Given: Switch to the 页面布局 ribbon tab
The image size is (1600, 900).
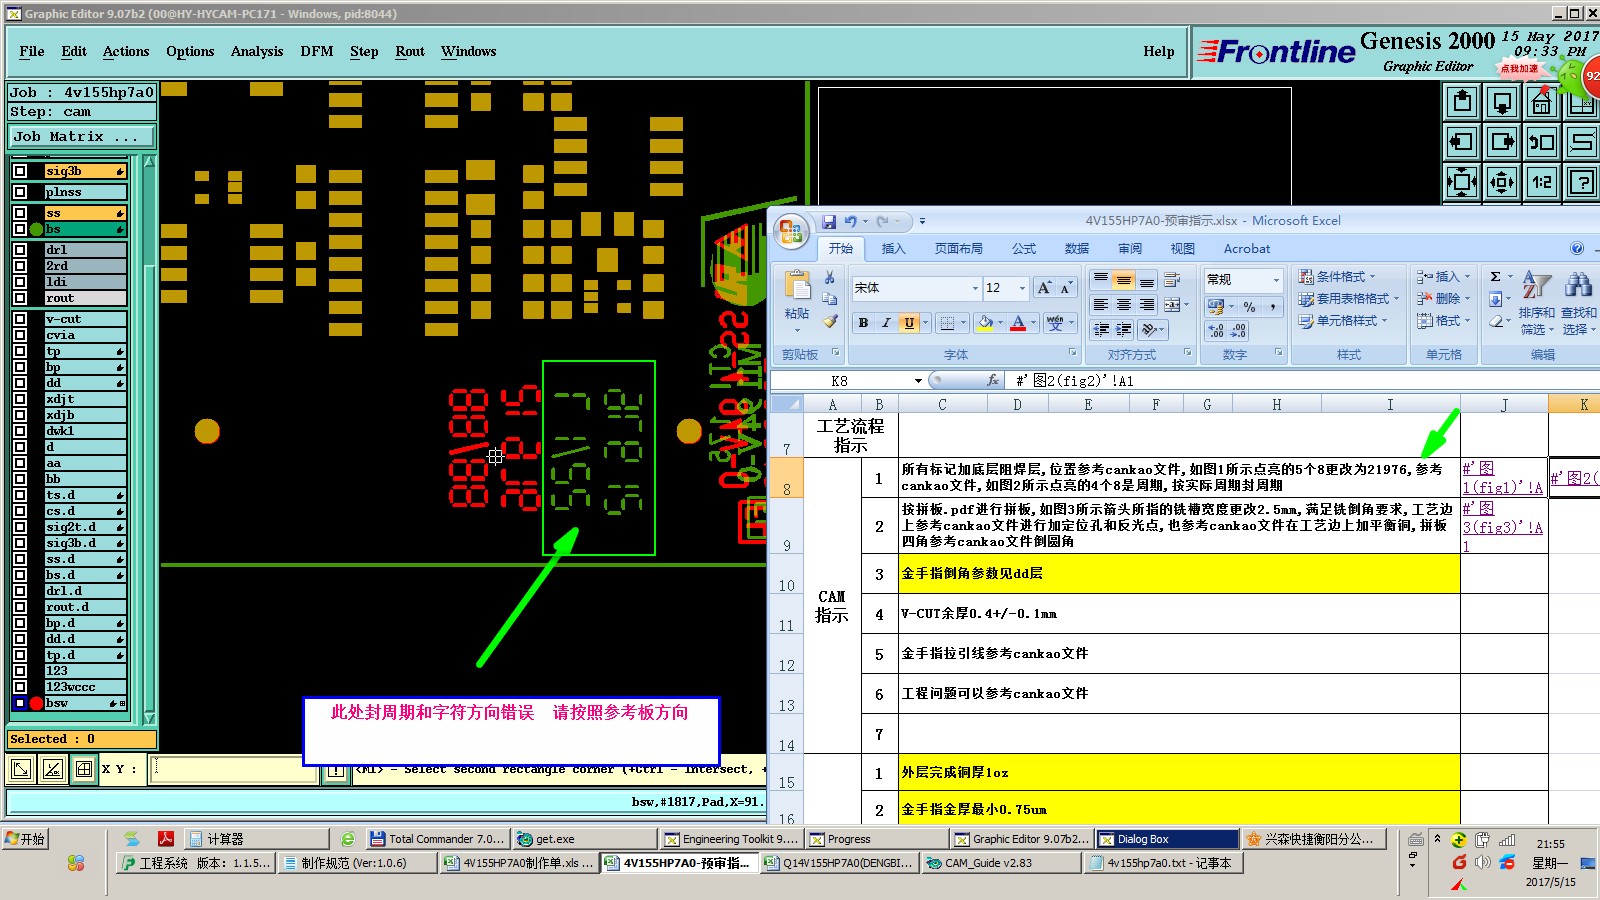Looking at the screenshot, I should click(959, 249).
